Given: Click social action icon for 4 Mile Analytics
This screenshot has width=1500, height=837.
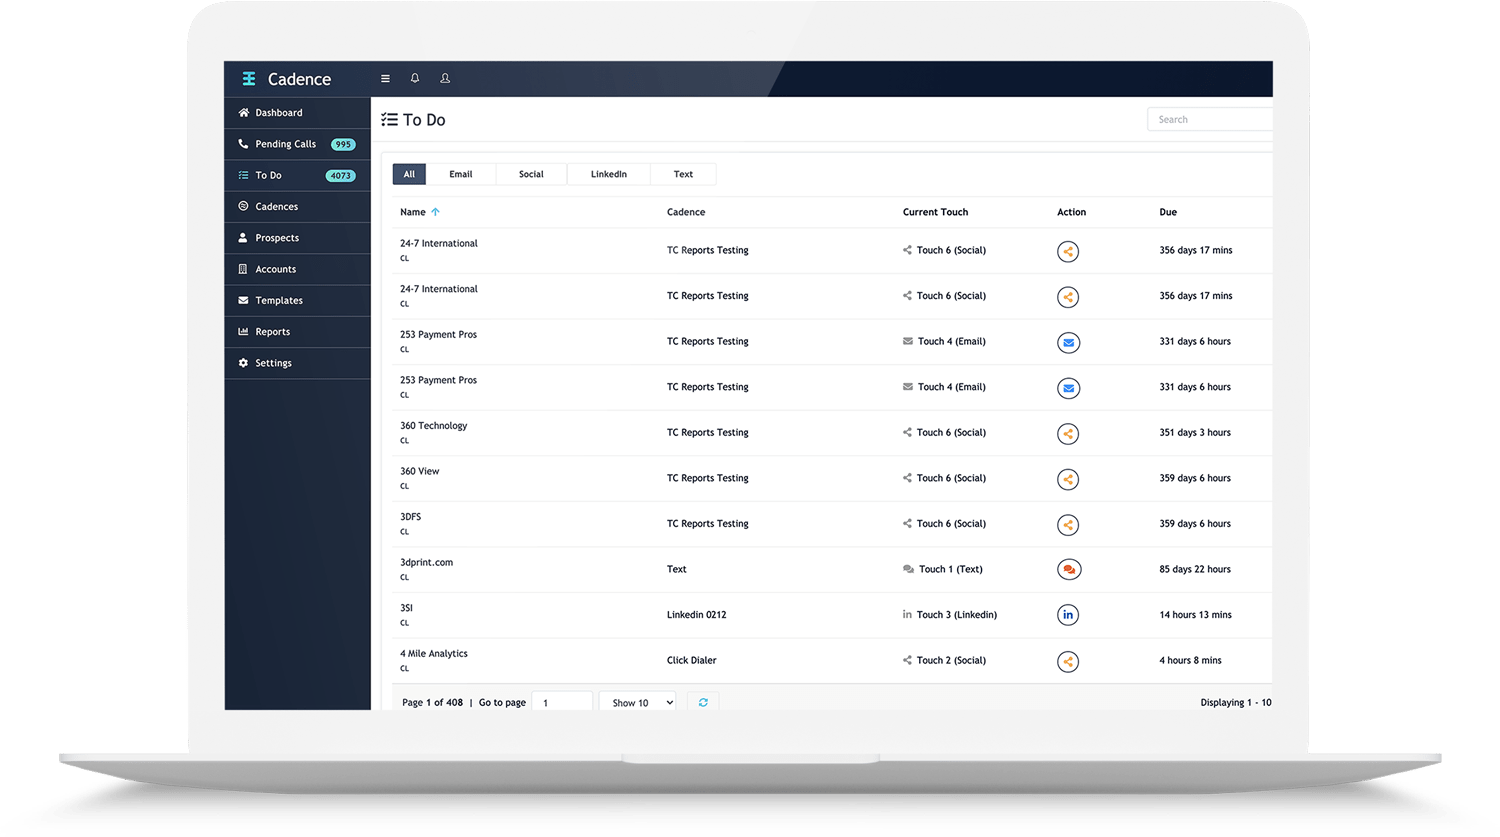Looking at the screenshot, I should 1068,661.
